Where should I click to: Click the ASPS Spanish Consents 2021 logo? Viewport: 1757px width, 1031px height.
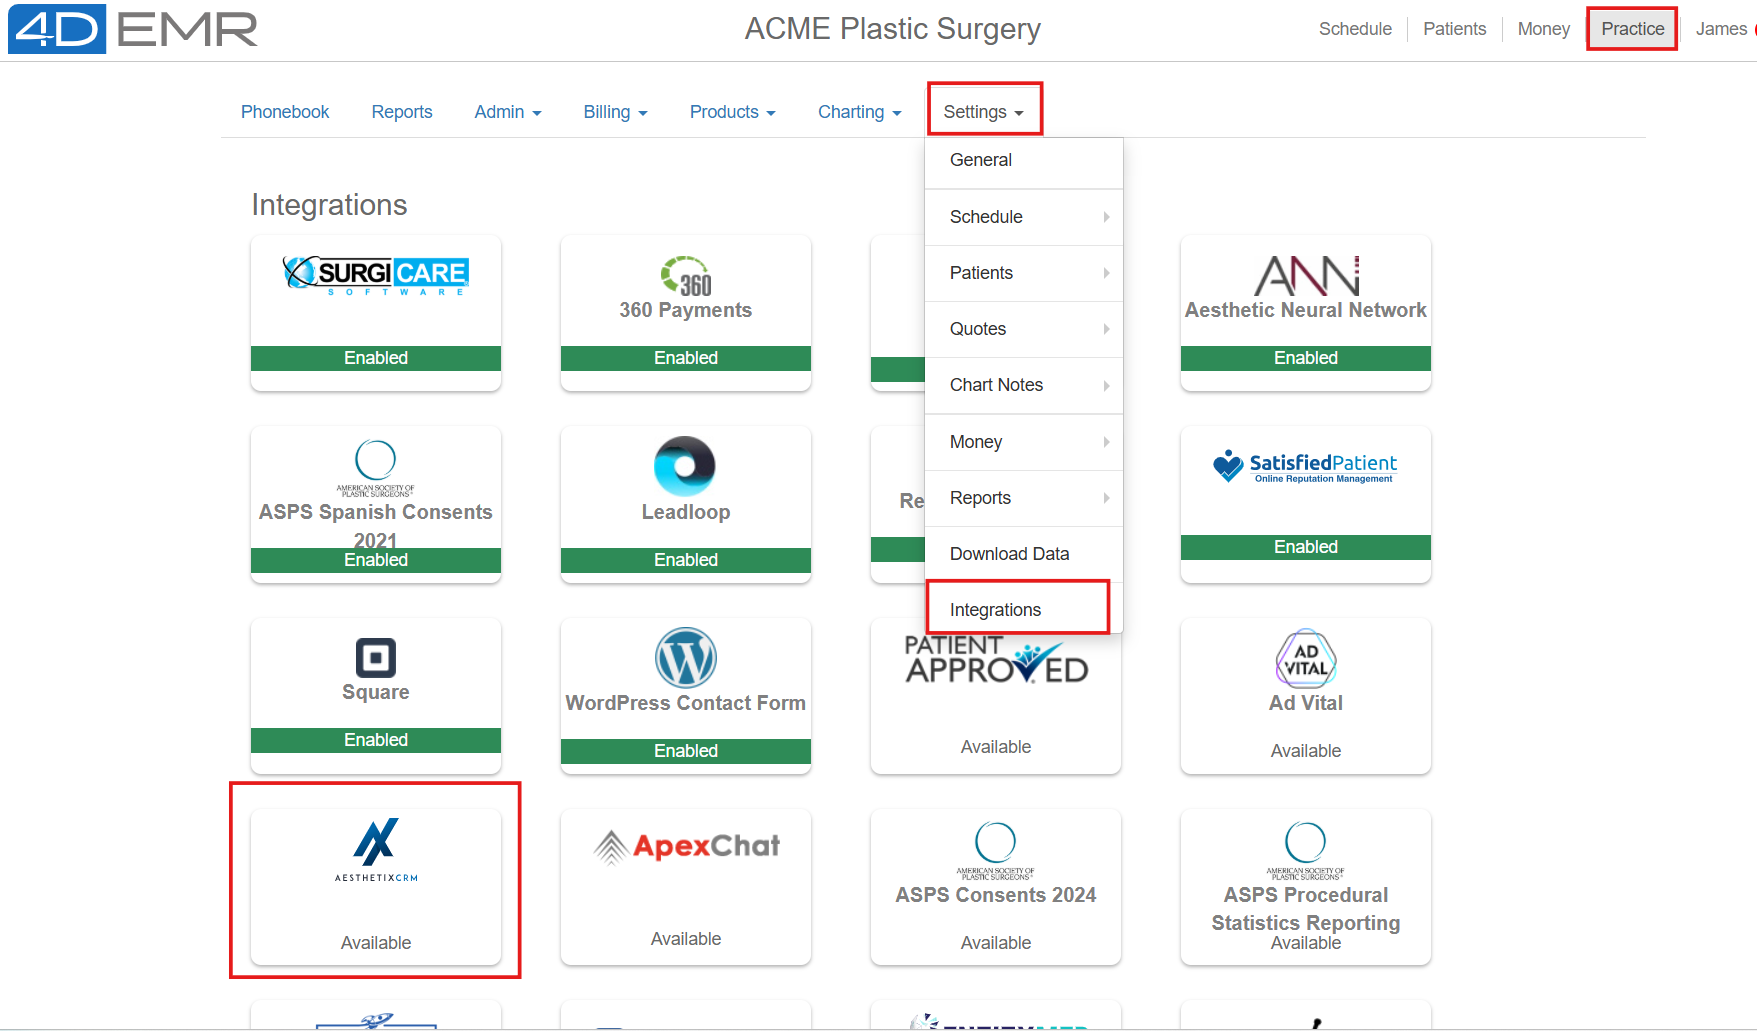click(x=376, y=468)
